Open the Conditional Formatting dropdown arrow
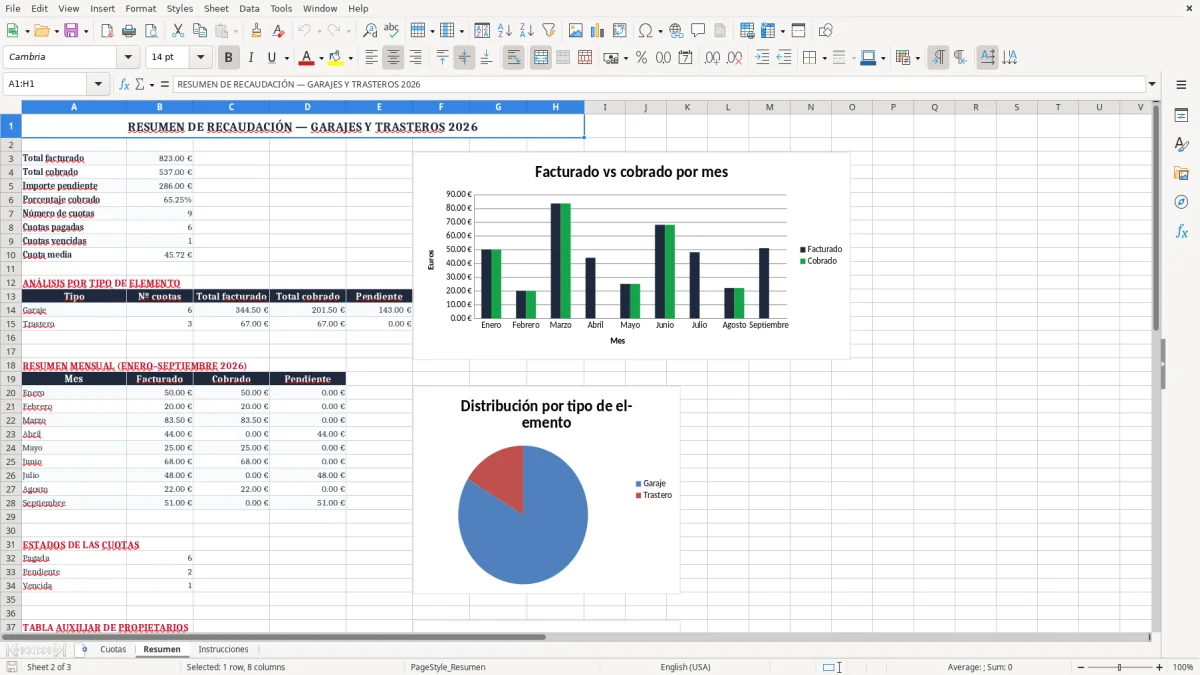This screenshot has height=675, width=1200. [917, 58]
